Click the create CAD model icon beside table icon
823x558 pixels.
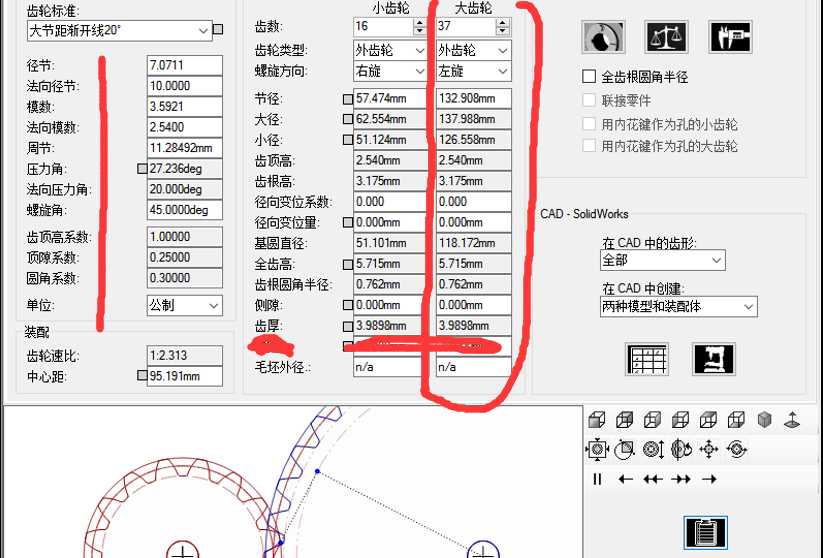click(x=714, y=359)
